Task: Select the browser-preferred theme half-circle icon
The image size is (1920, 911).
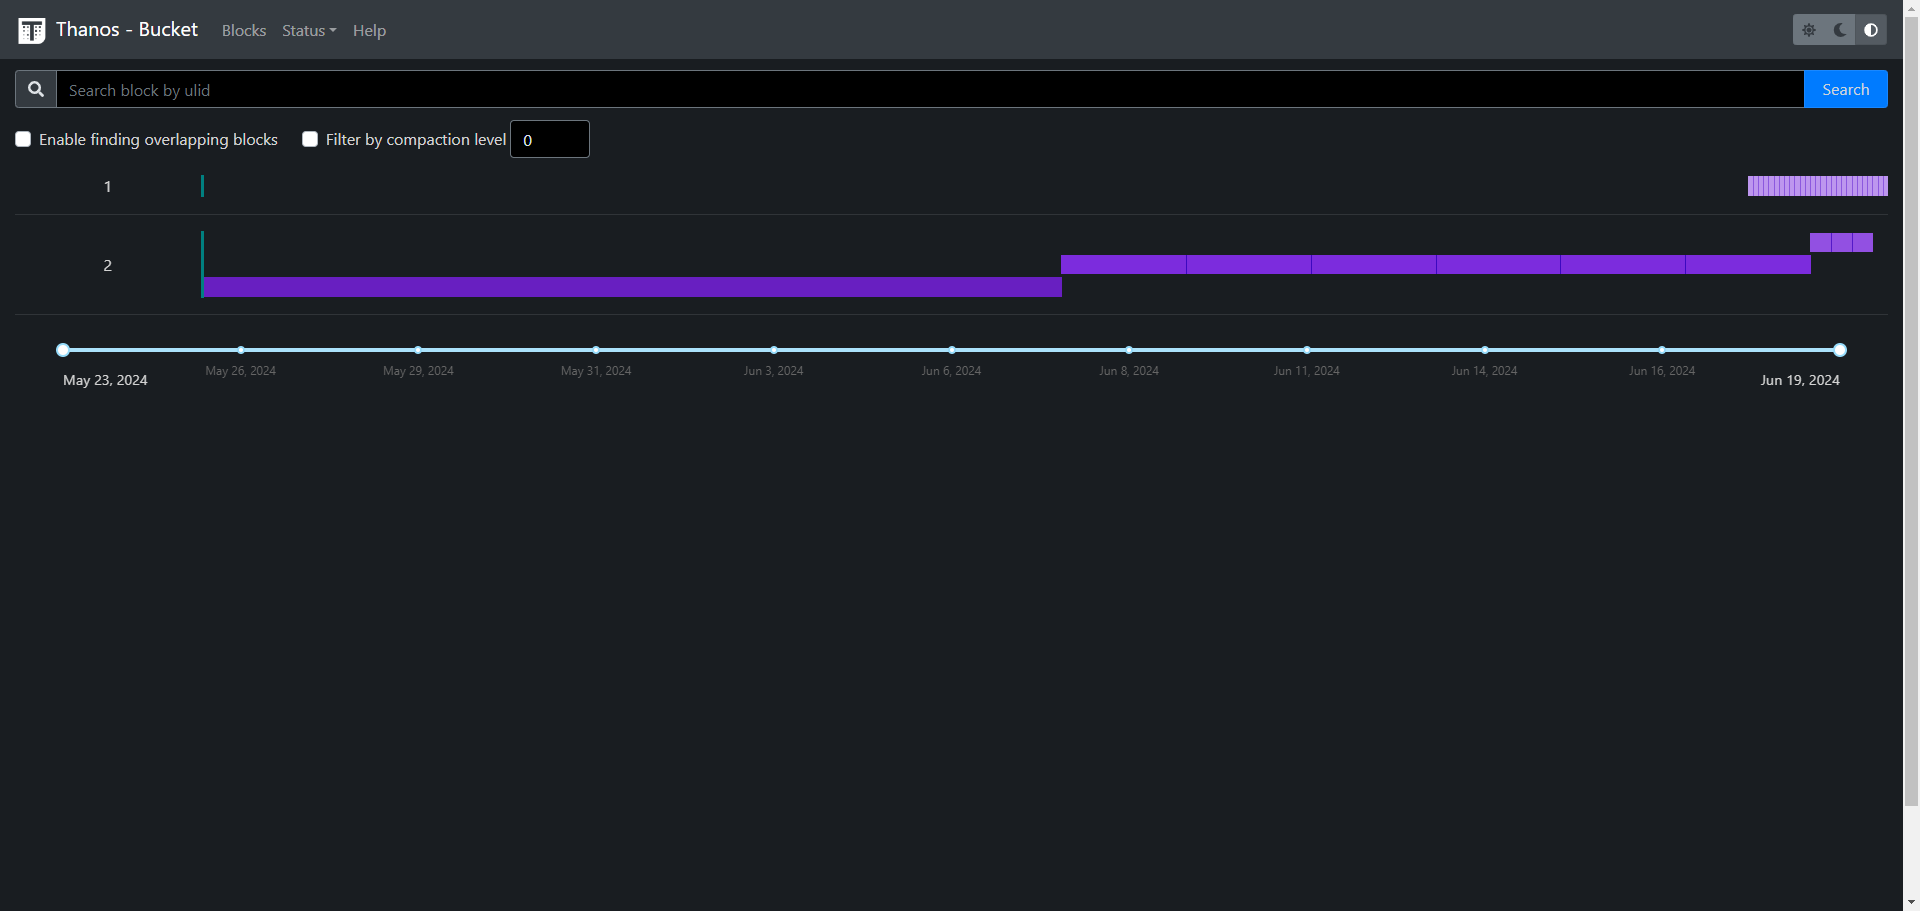Action: [1871, 30]
